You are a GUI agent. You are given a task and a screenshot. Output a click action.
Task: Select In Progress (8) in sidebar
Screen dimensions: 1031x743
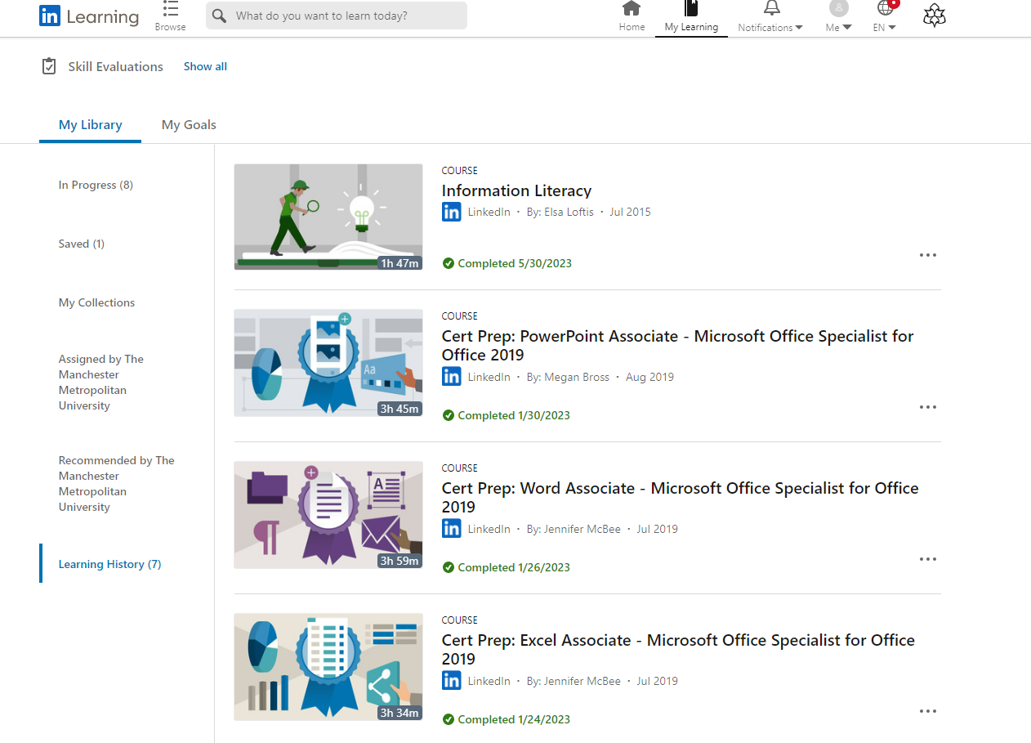[95, 185]
